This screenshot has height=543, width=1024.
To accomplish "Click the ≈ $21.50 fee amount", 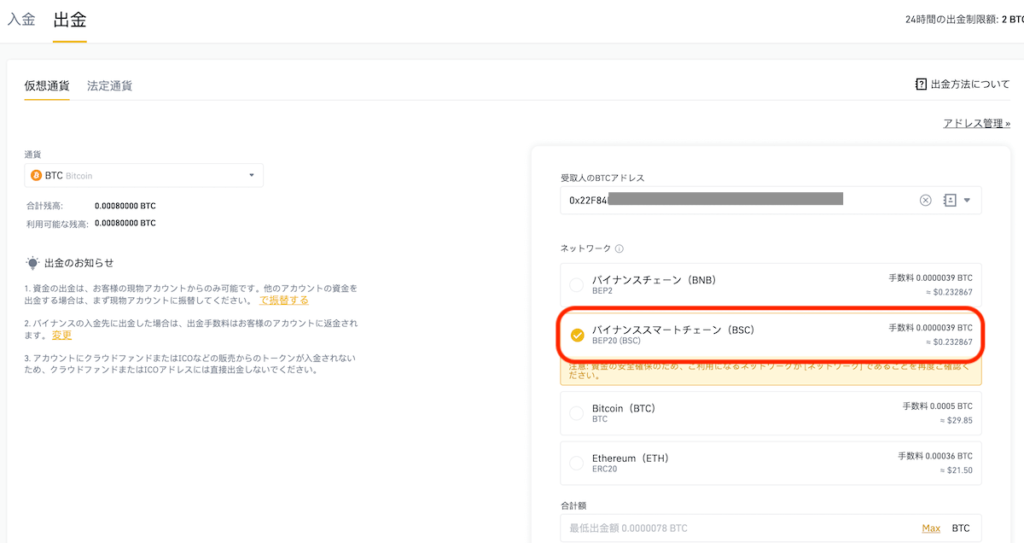I will [956, 470].
